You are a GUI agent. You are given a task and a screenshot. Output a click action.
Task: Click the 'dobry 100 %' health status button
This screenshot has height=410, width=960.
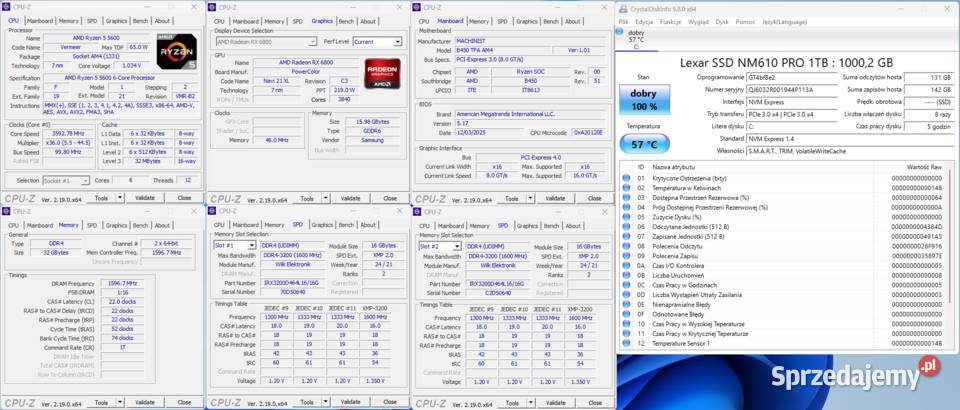point(643,100)
